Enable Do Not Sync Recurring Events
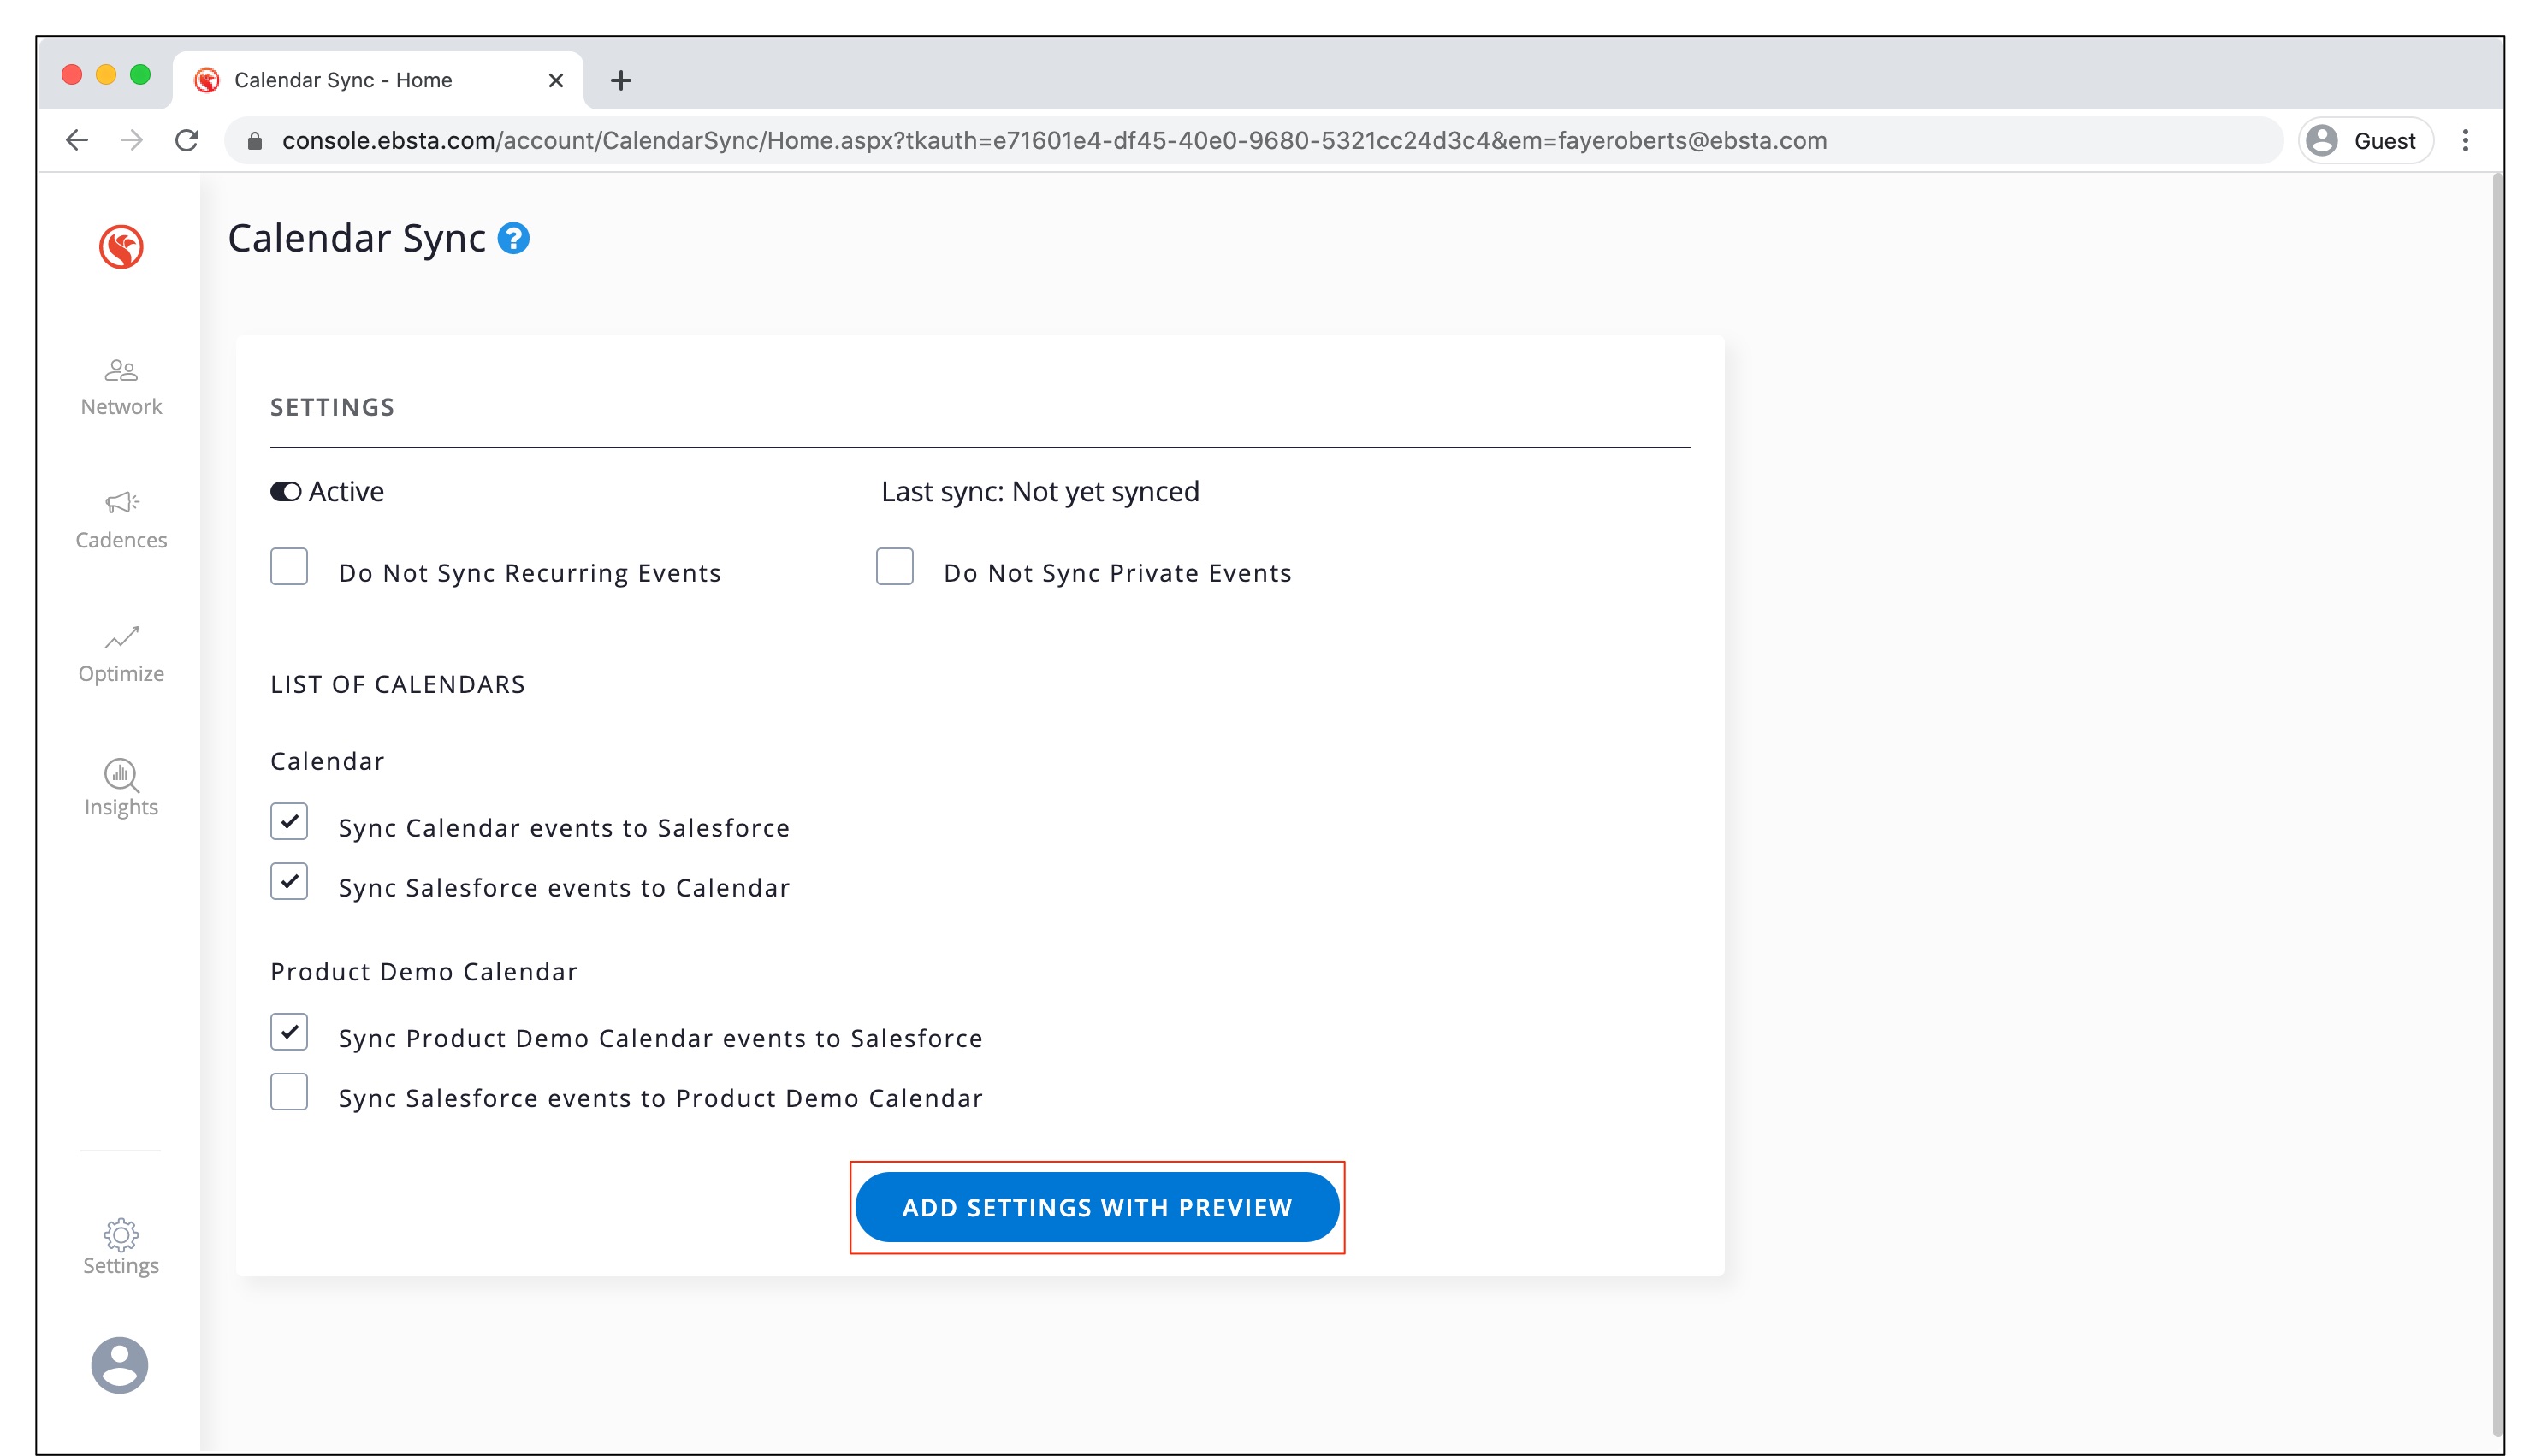 [289, 566]
